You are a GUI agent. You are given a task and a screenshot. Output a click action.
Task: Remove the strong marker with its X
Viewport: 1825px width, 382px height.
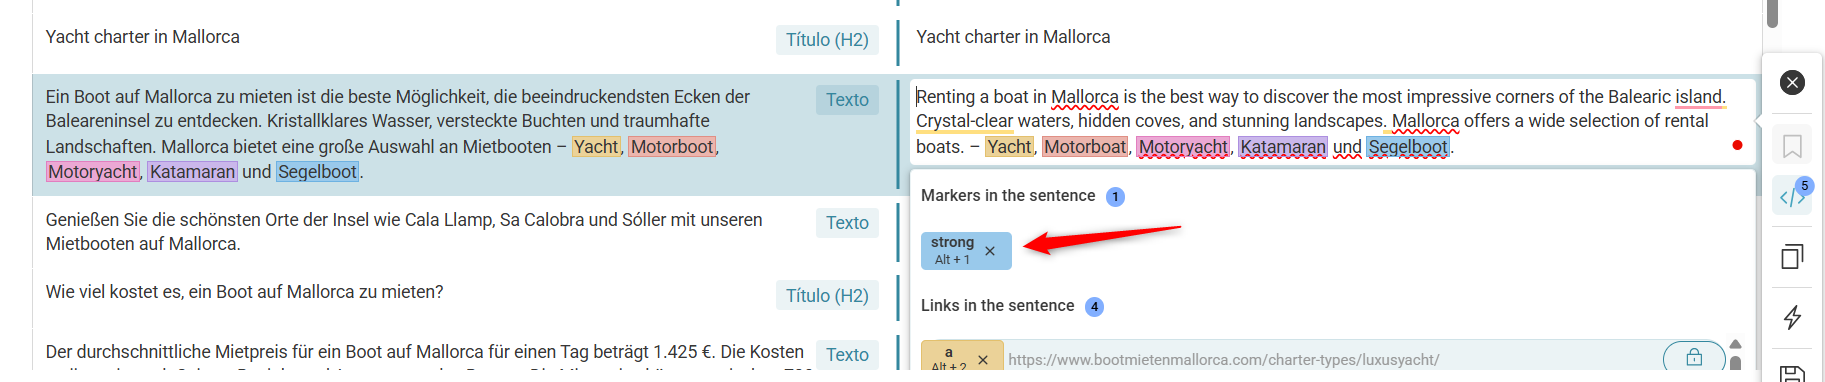tap(990, 251)
